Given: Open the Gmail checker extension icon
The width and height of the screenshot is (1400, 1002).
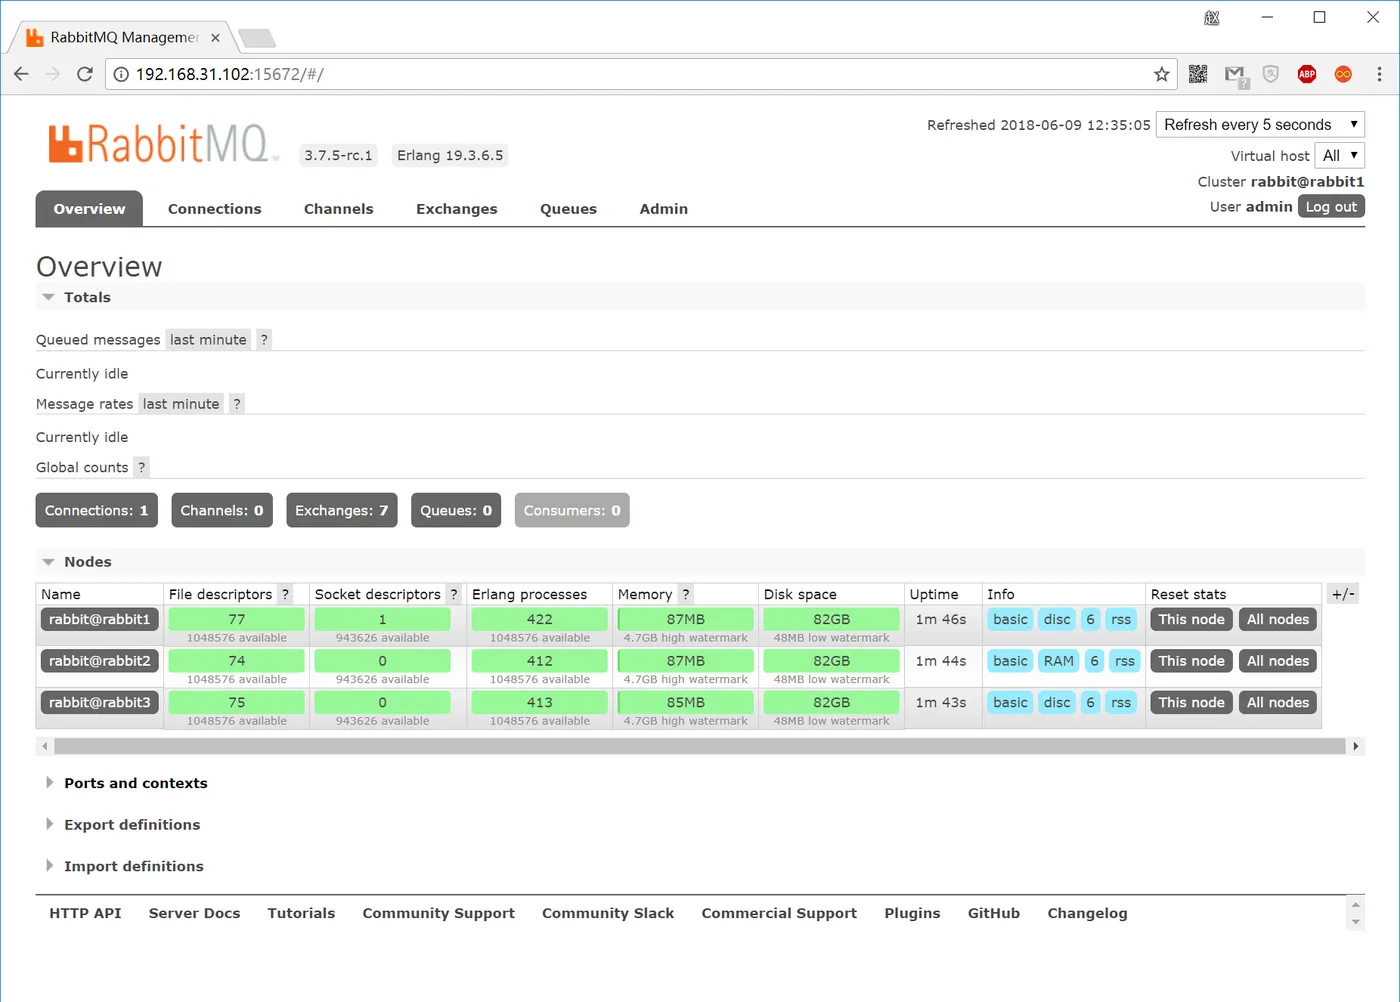Looking at the screenshot, I should pyautogui.click(x=1236, y=75).
